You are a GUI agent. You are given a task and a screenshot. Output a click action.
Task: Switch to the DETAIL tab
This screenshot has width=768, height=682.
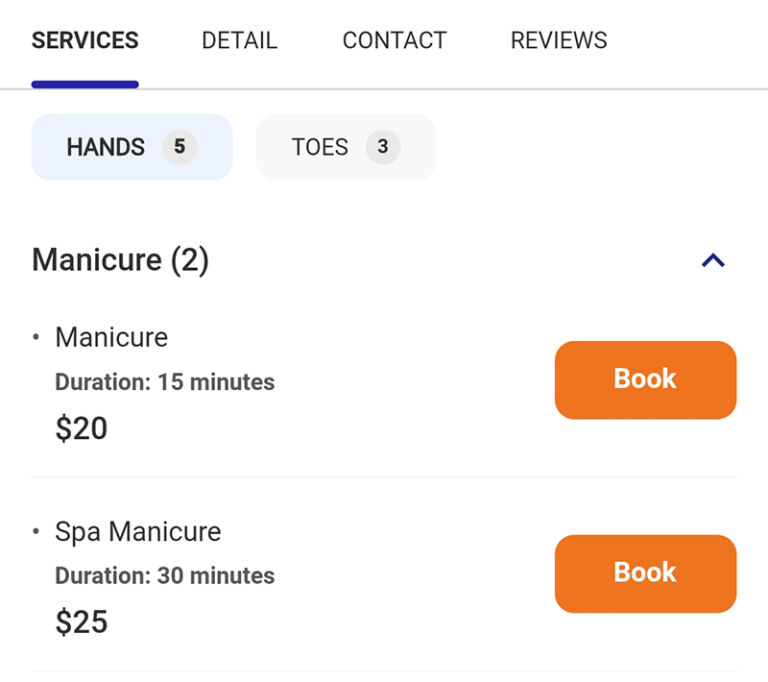tap(240, 40)
